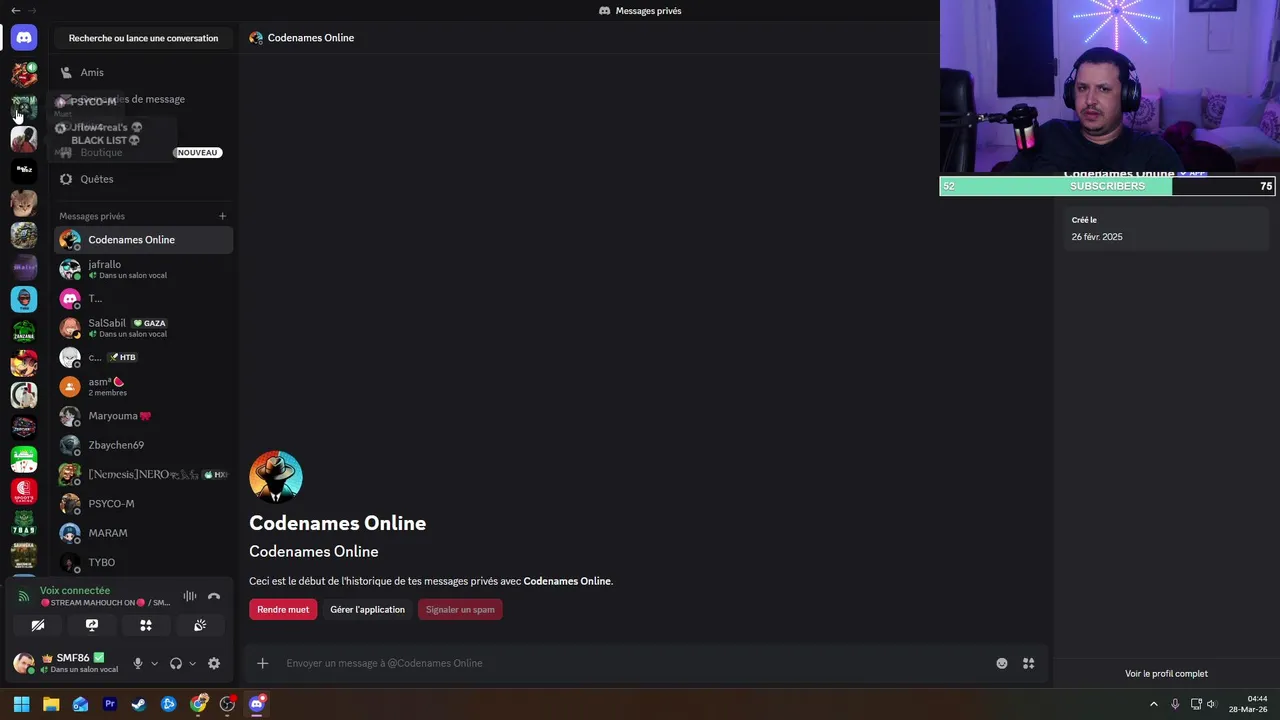Open Steam from taskbar

tap(139, 704)
